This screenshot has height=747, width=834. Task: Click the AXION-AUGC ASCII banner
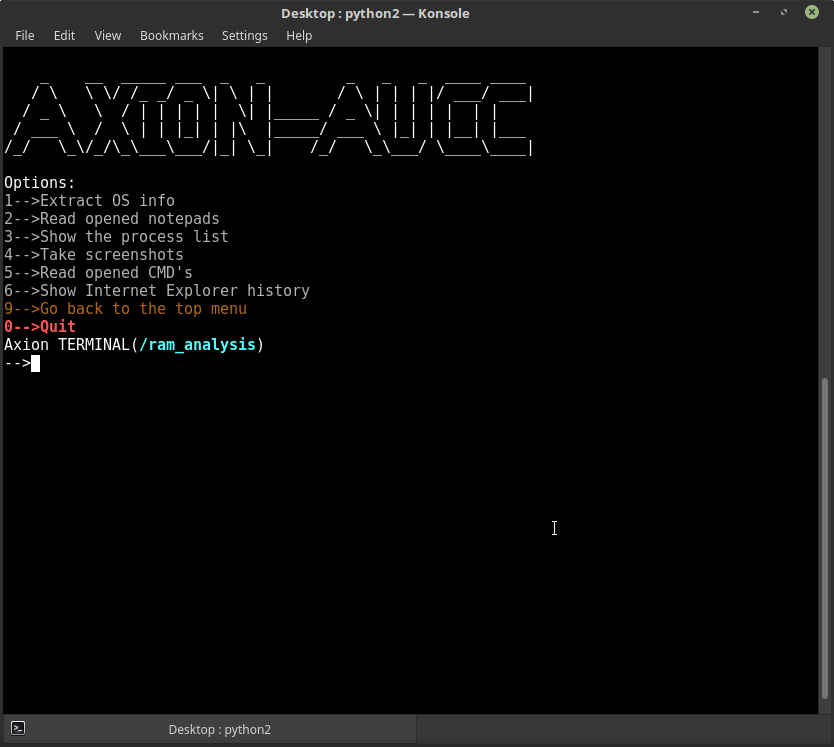[269, 118]
